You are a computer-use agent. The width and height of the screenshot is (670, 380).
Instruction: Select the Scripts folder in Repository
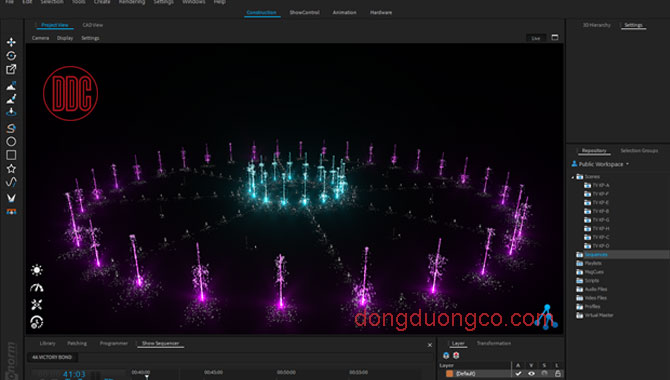(592, 280)
